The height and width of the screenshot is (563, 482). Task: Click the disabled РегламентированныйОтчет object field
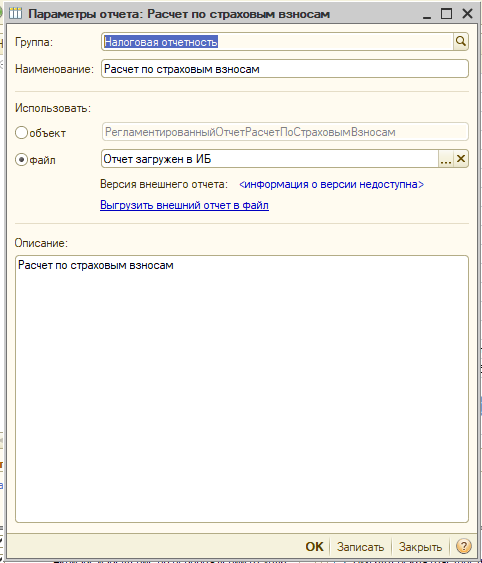click(285, 132)
